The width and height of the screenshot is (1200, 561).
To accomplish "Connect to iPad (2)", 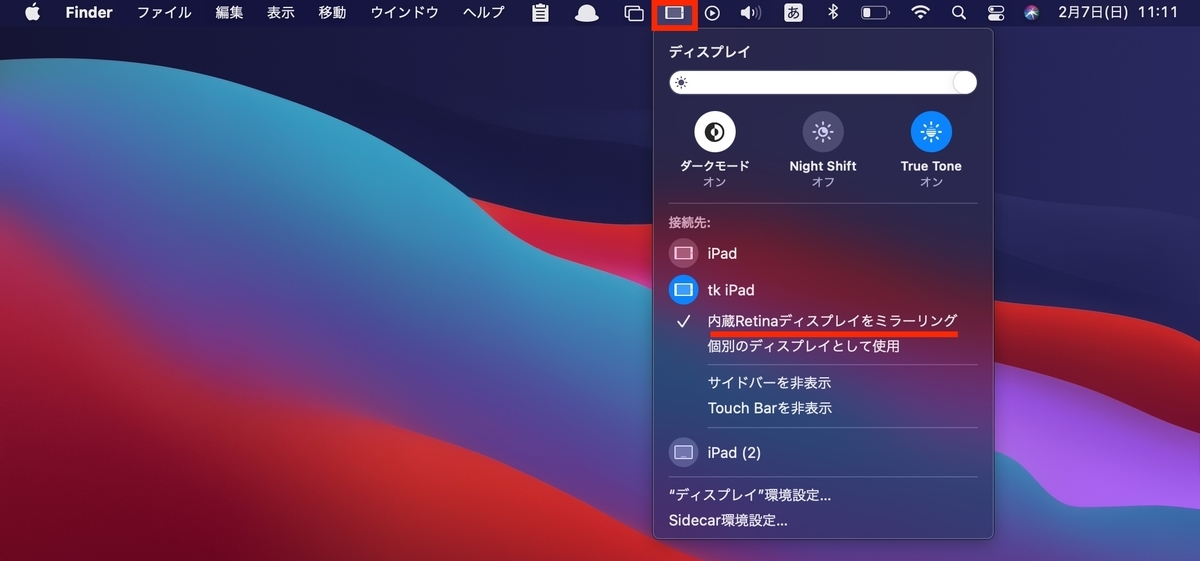I will tap(823, 452).
